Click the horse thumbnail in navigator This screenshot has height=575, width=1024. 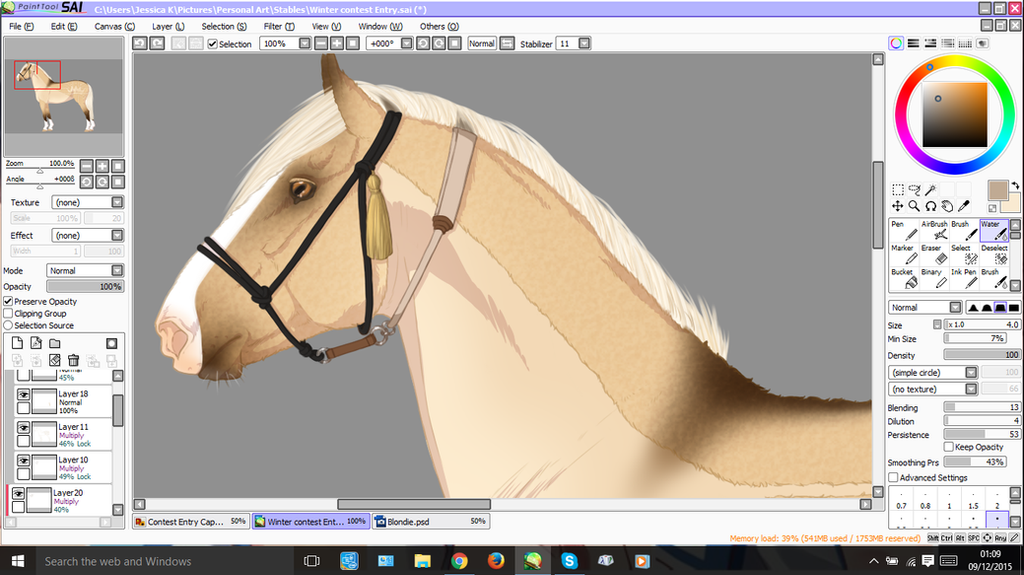tap(63, 95)
